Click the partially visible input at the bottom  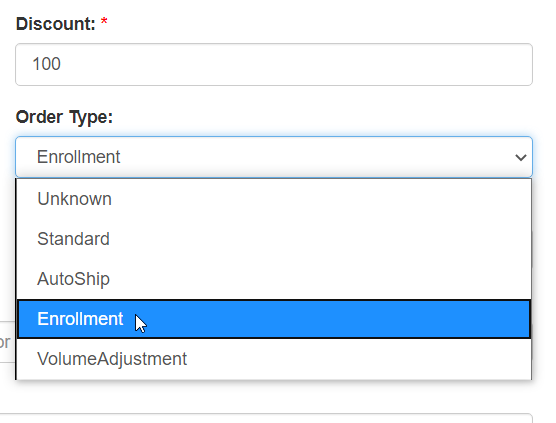coord(266,418)
